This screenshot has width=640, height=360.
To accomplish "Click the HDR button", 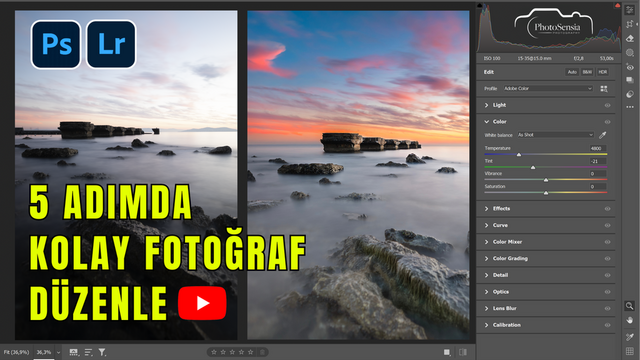I will coord(602,72).
